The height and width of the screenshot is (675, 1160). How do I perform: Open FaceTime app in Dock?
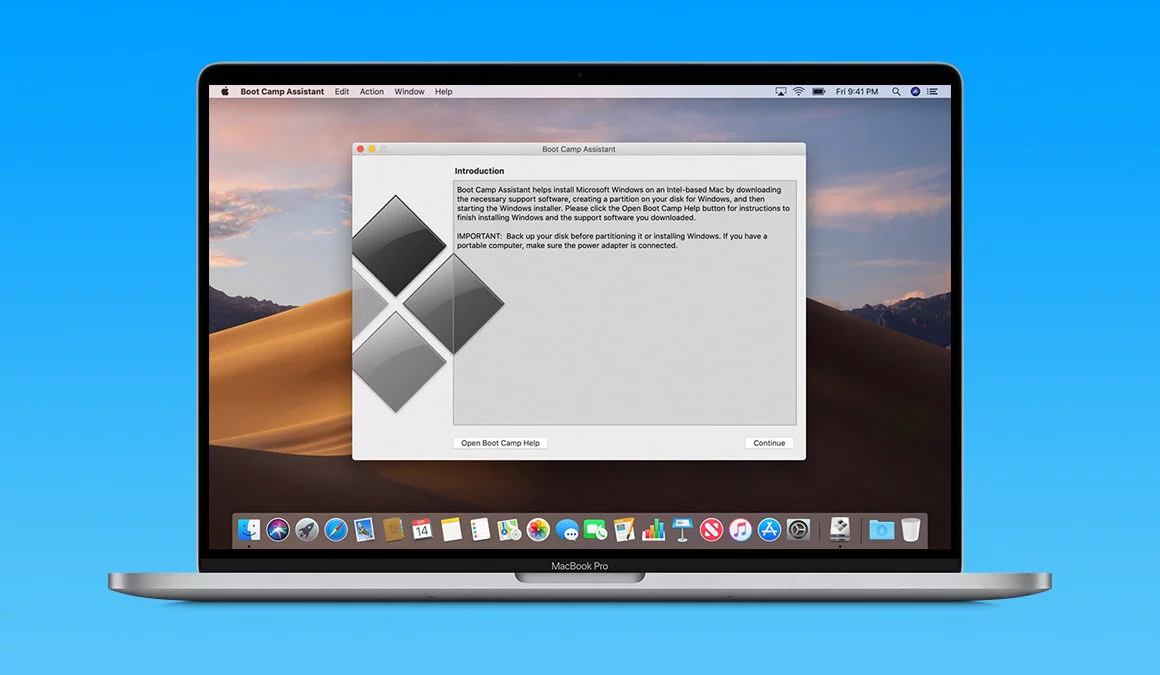point(596,530)
